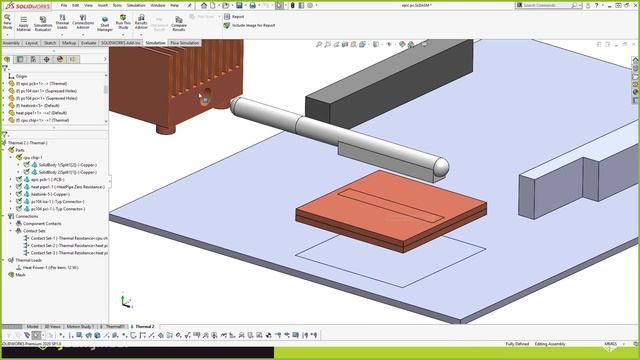This screenshot has height=360, width=640.
Task: Open the Connections Advisor
Action: tap(83, 22)
